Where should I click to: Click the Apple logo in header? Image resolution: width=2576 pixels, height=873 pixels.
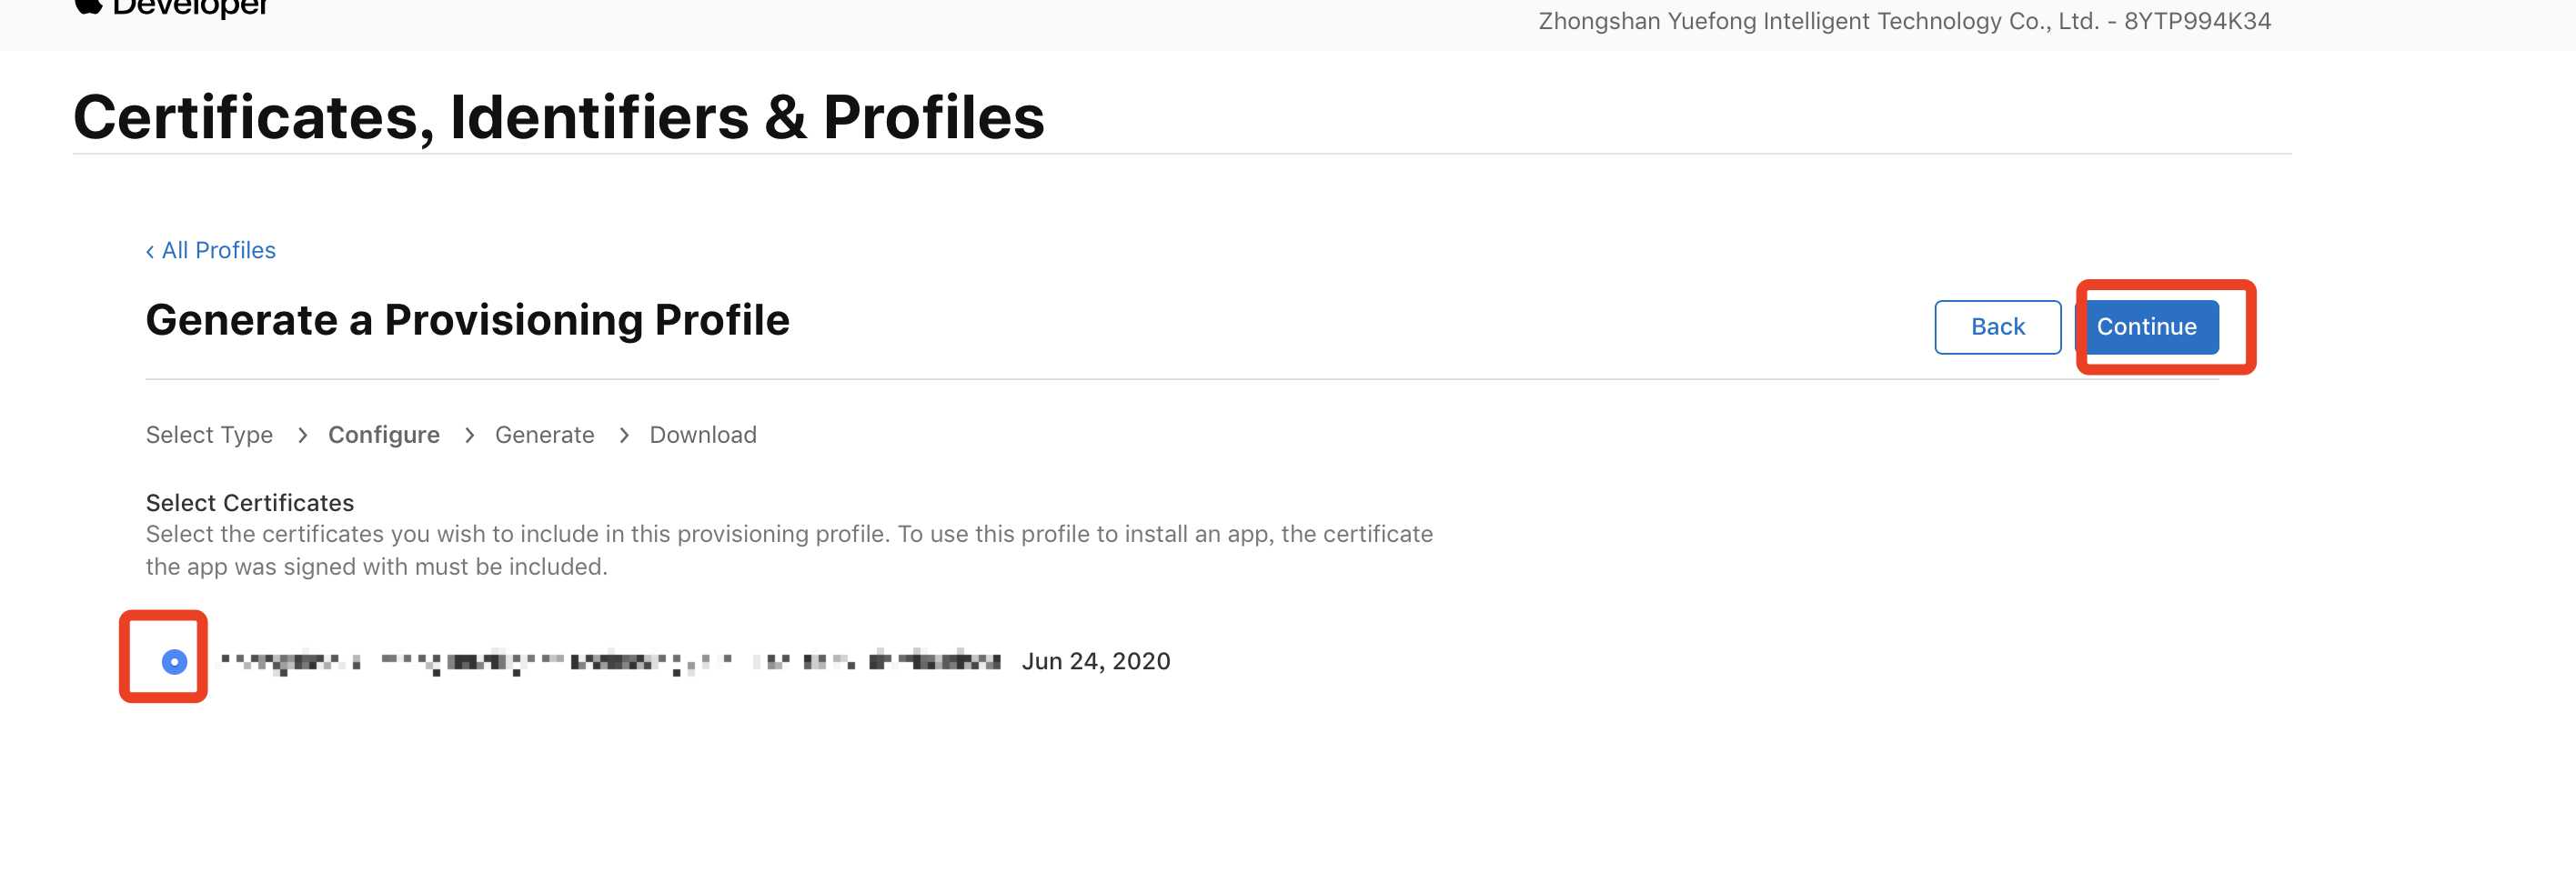pyautogui.click(x=88, y=6)
